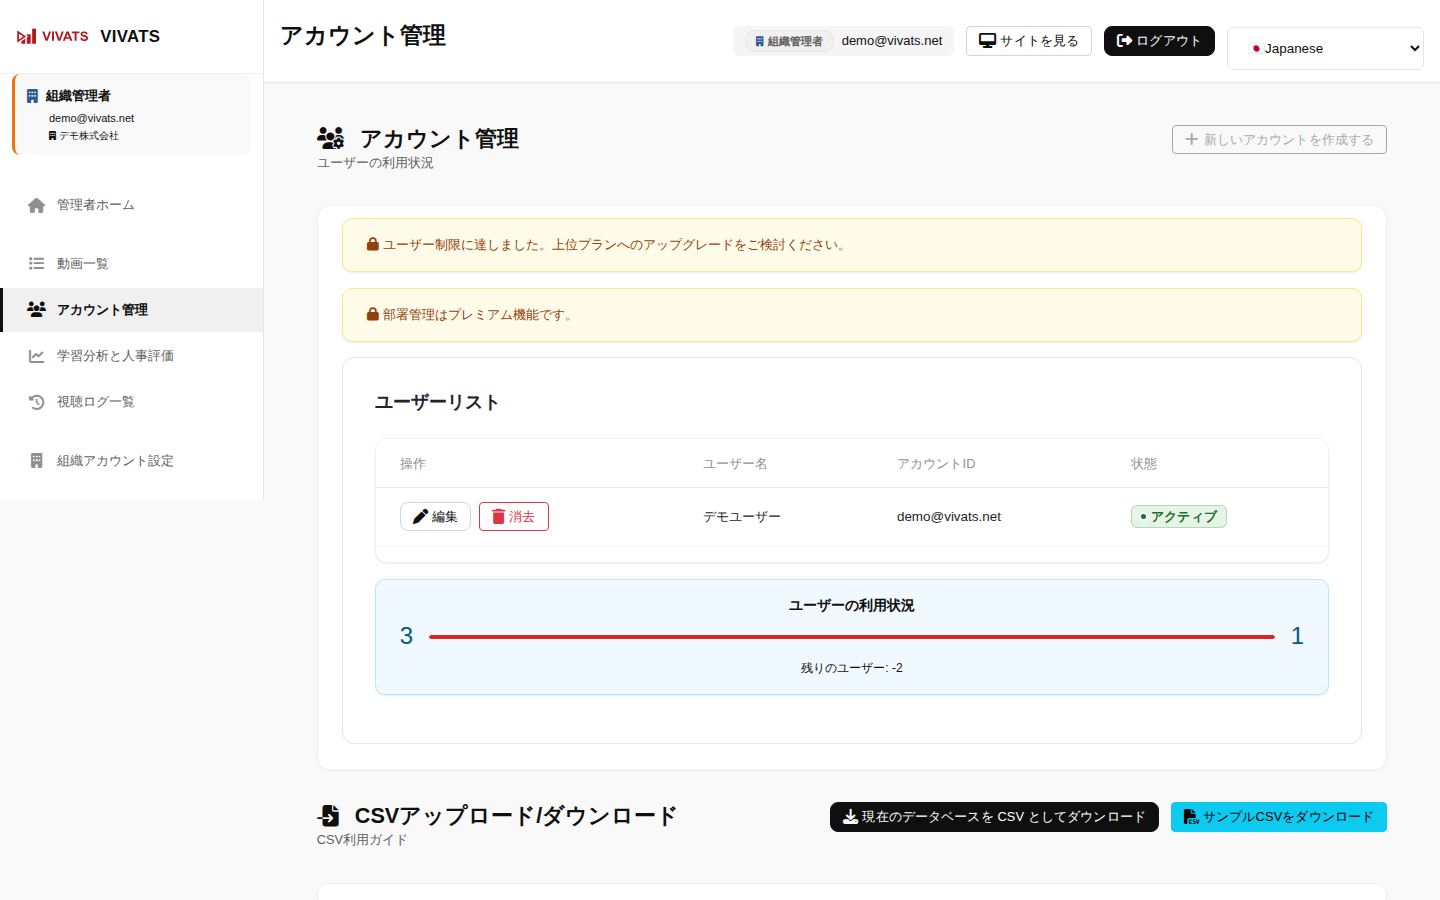
Task: Click the lock icon in user limit warning
Action: 373,244
